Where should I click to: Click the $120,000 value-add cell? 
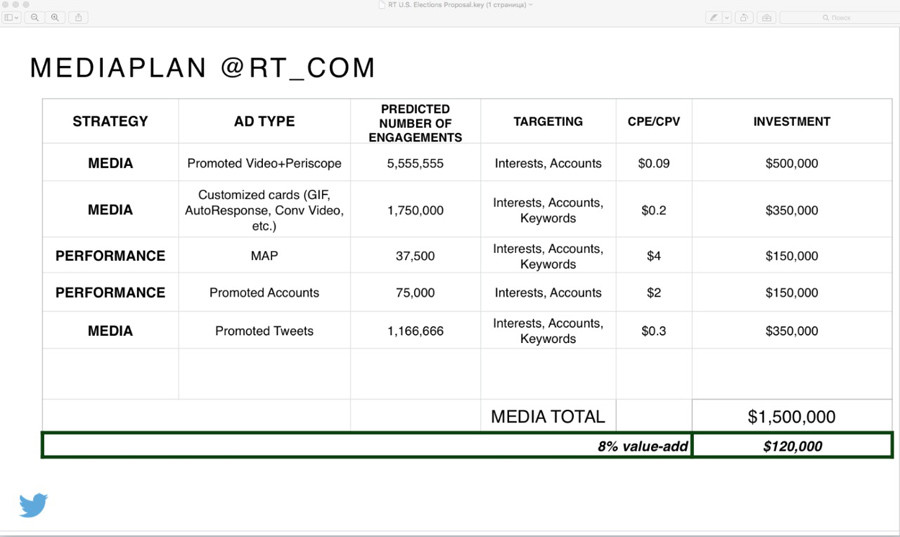point(792,446)
